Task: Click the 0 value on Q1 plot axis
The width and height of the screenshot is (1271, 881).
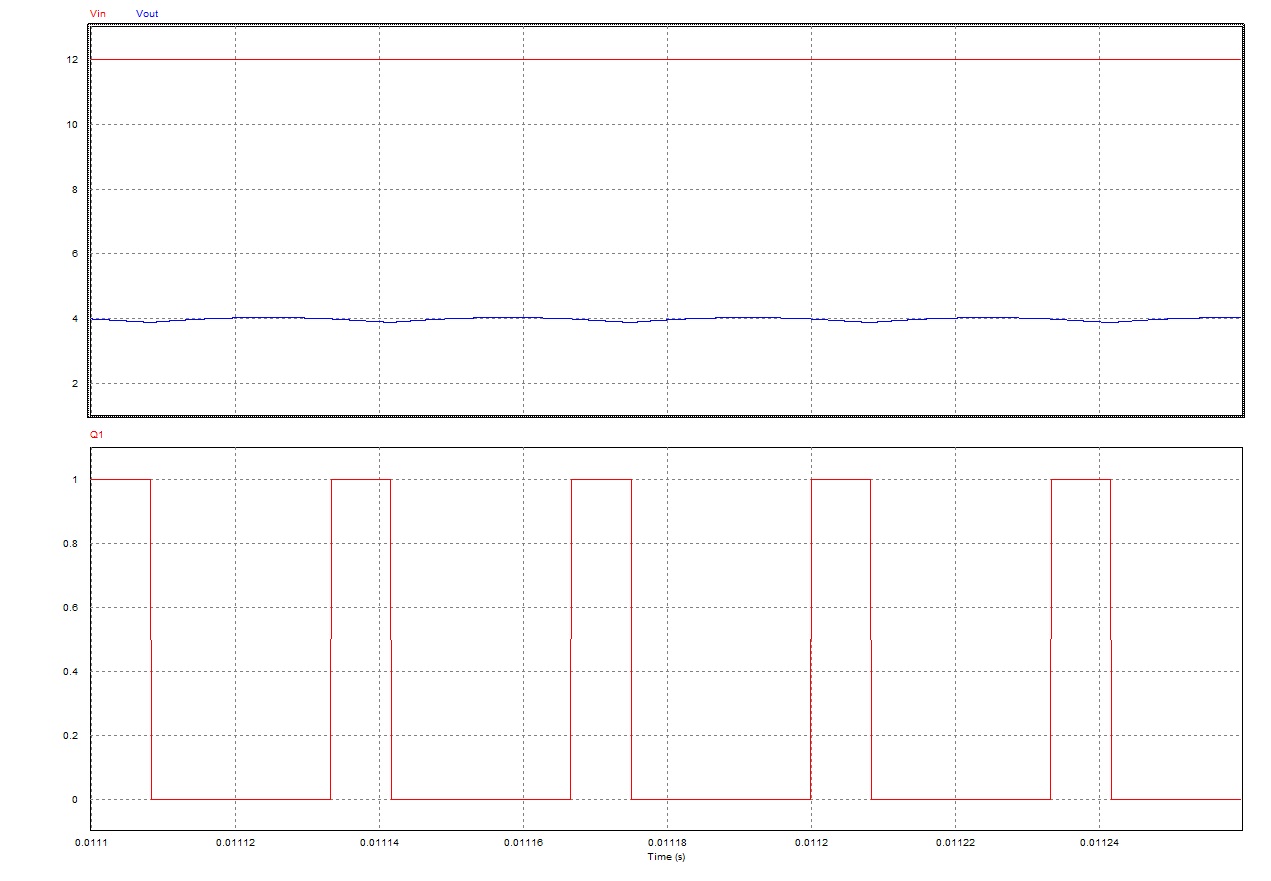Action: coord(75,800)
